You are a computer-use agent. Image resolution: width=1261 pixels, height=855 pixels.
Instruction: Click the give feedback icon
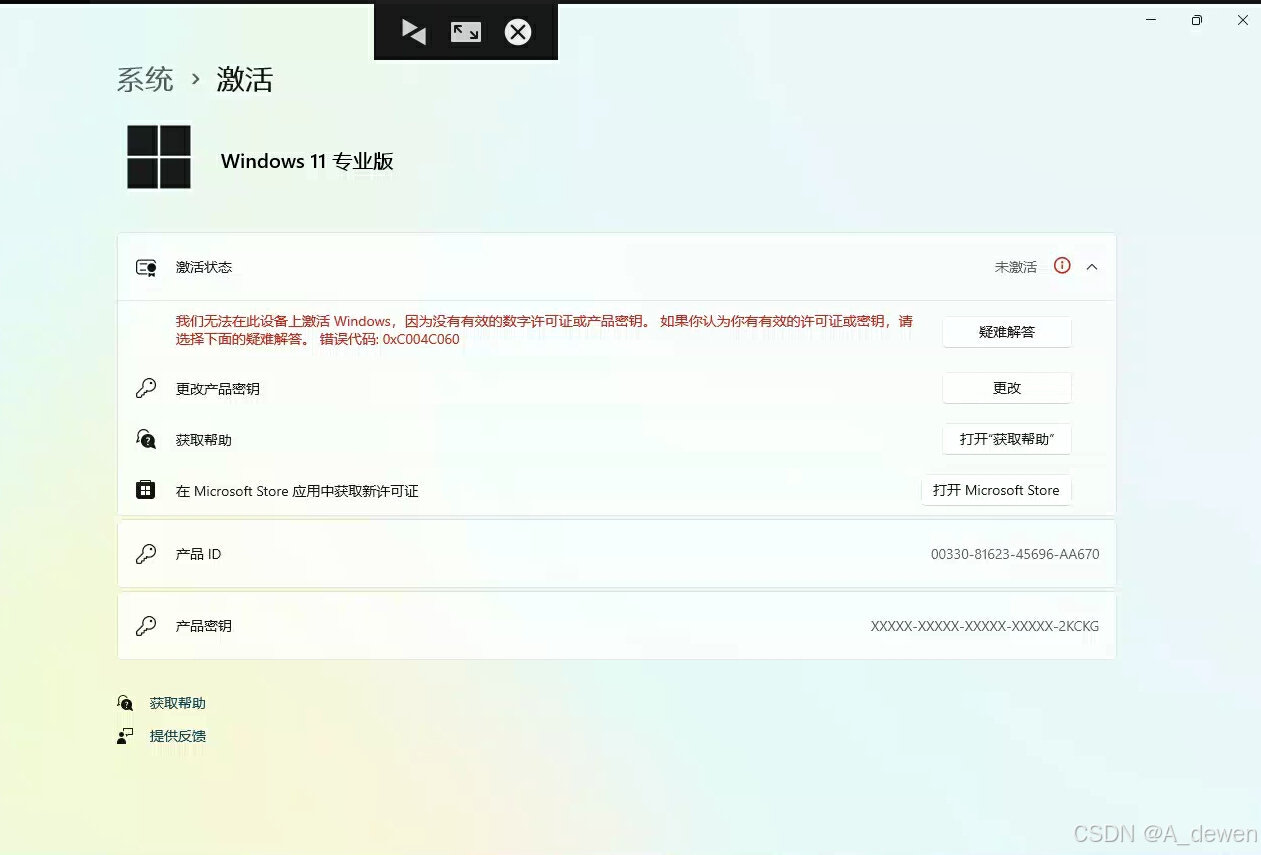point(125,736)
